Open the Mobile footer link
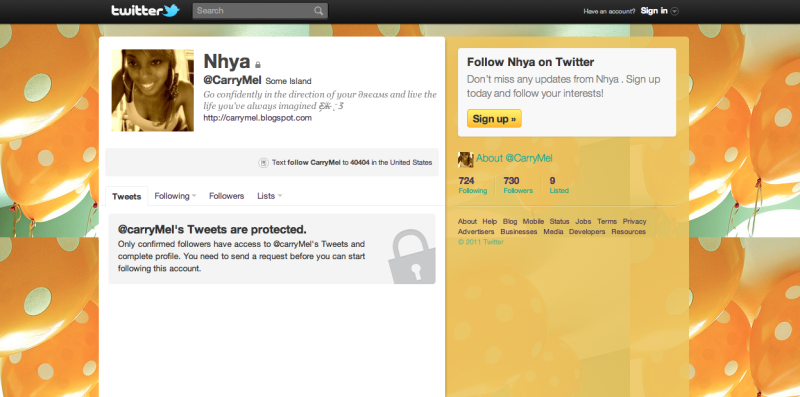 pyautogui.click(x=533, y=221)
